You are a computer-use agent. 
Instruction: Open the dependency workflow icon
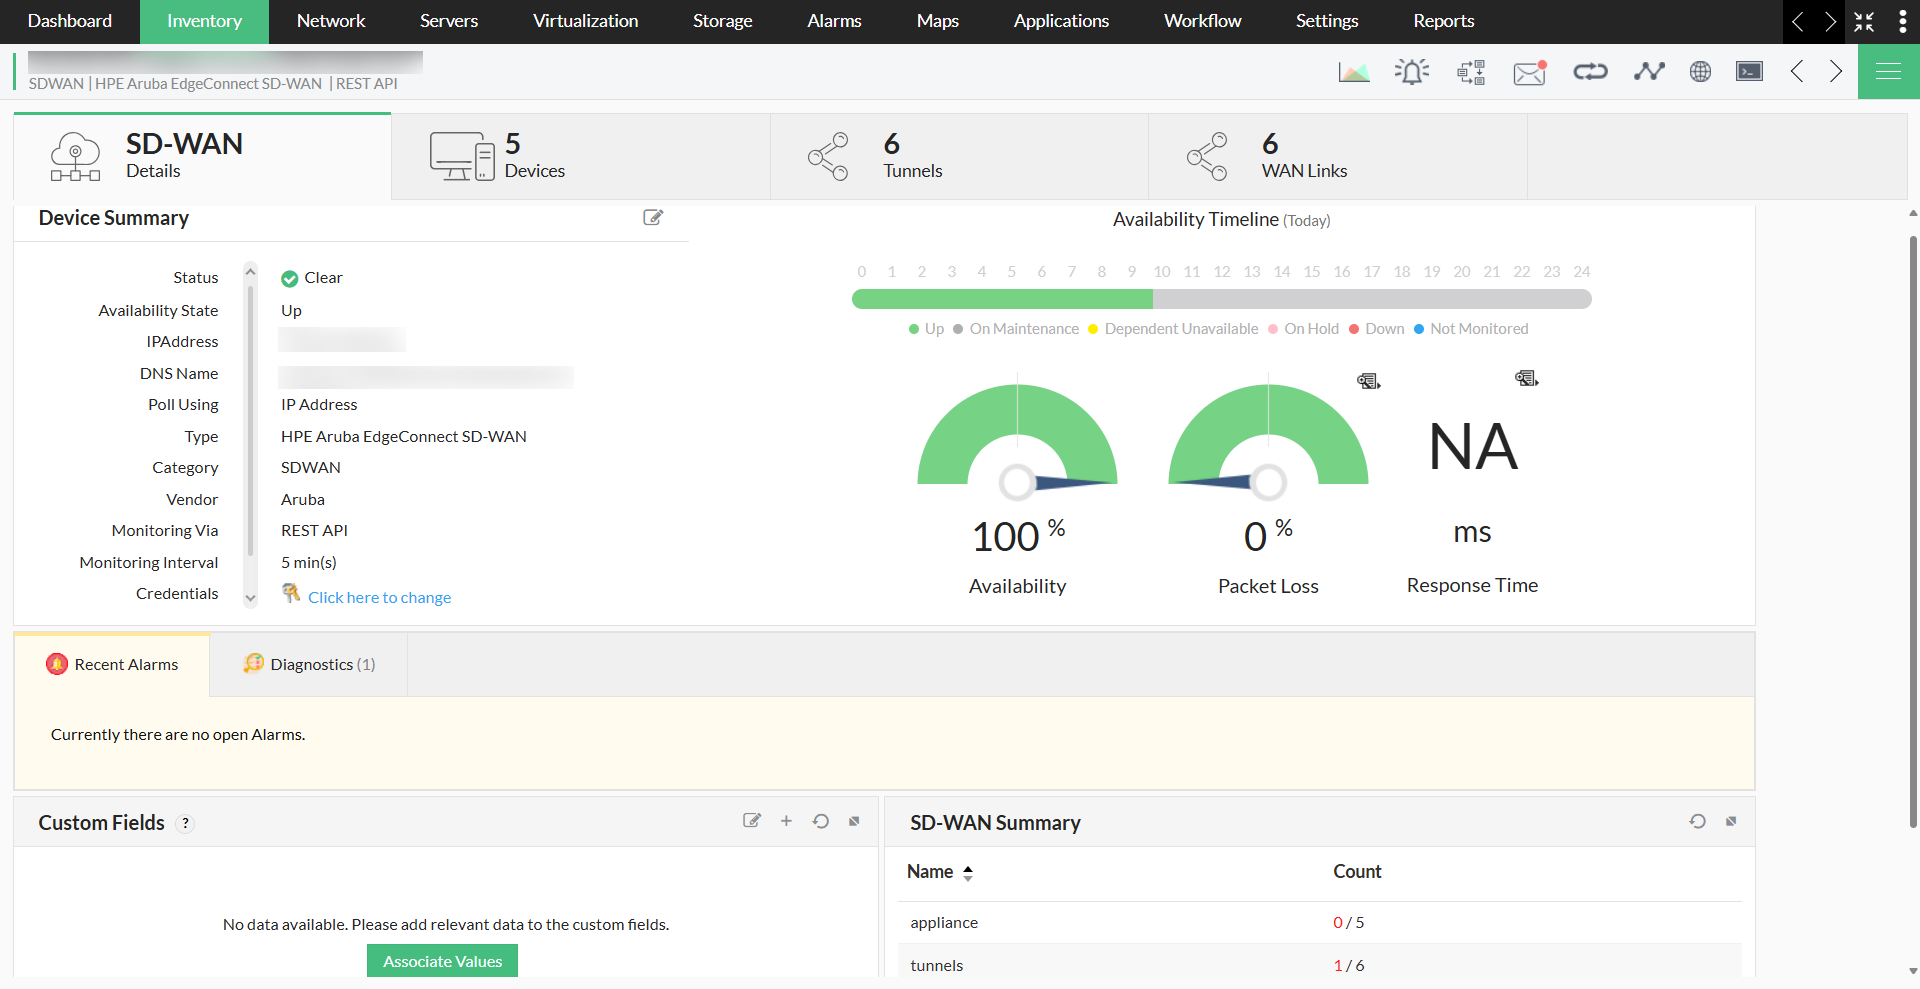1470,71
